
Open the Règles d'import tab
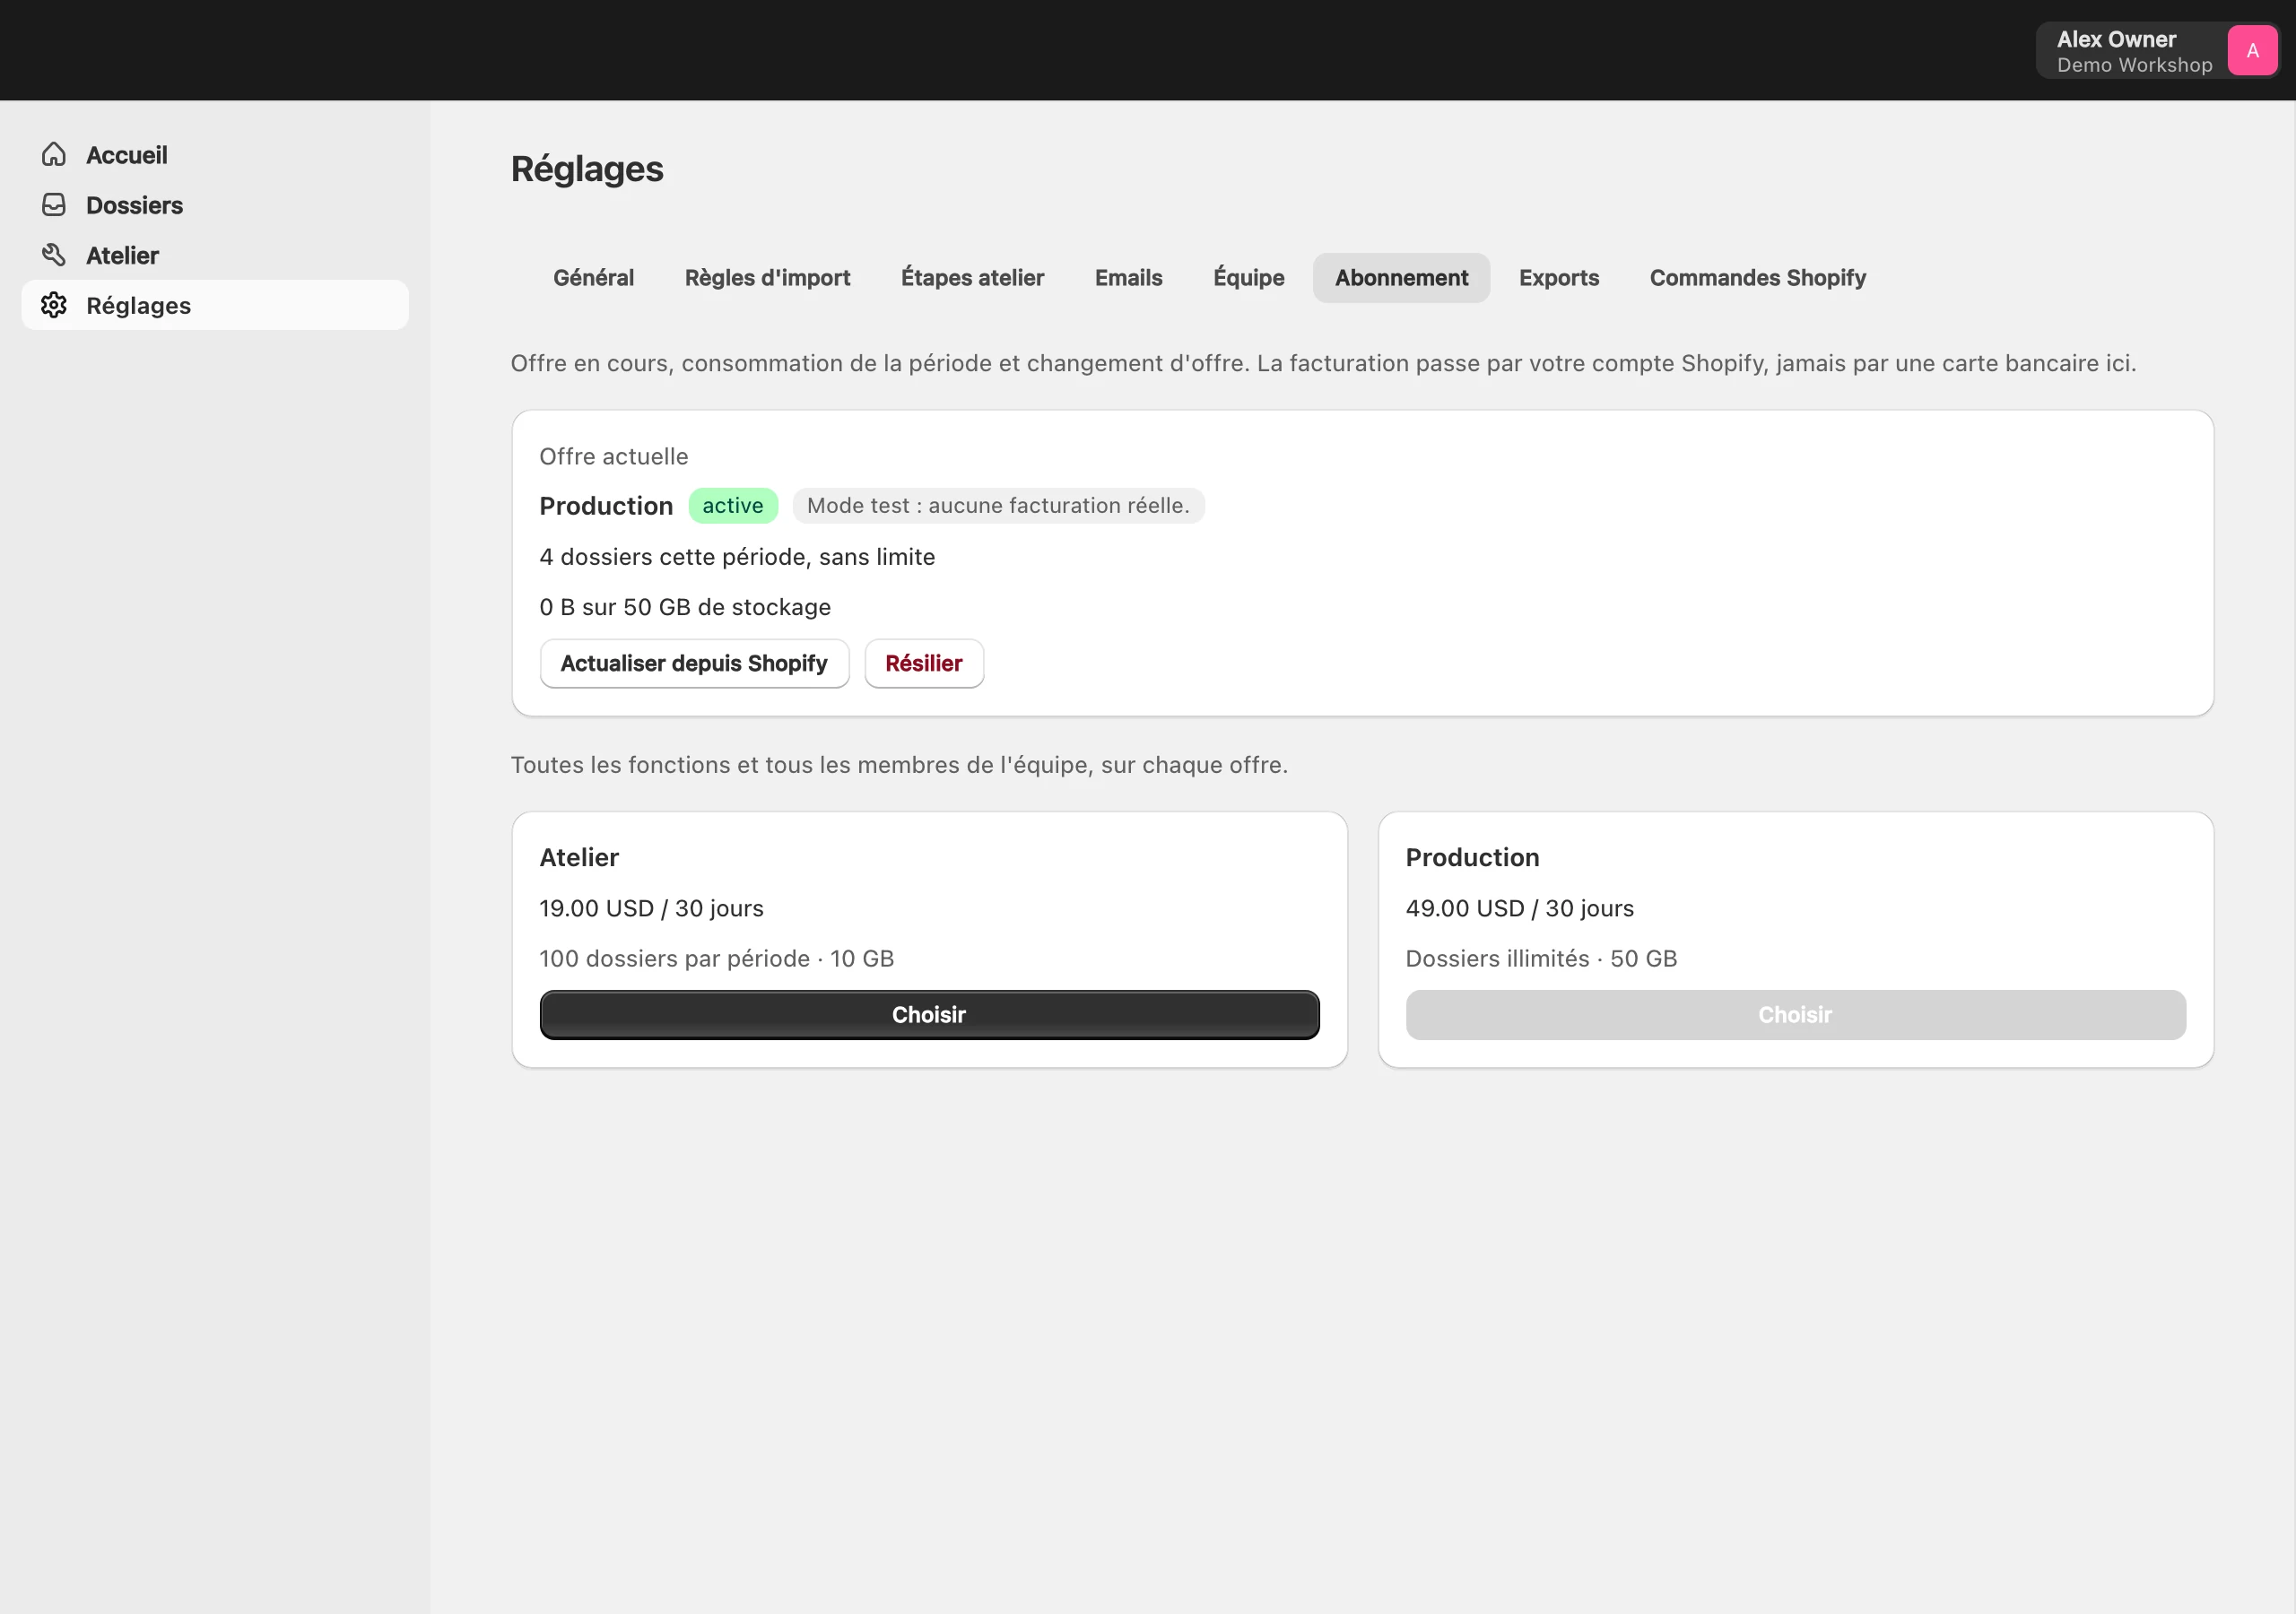(x=767, y=278)
